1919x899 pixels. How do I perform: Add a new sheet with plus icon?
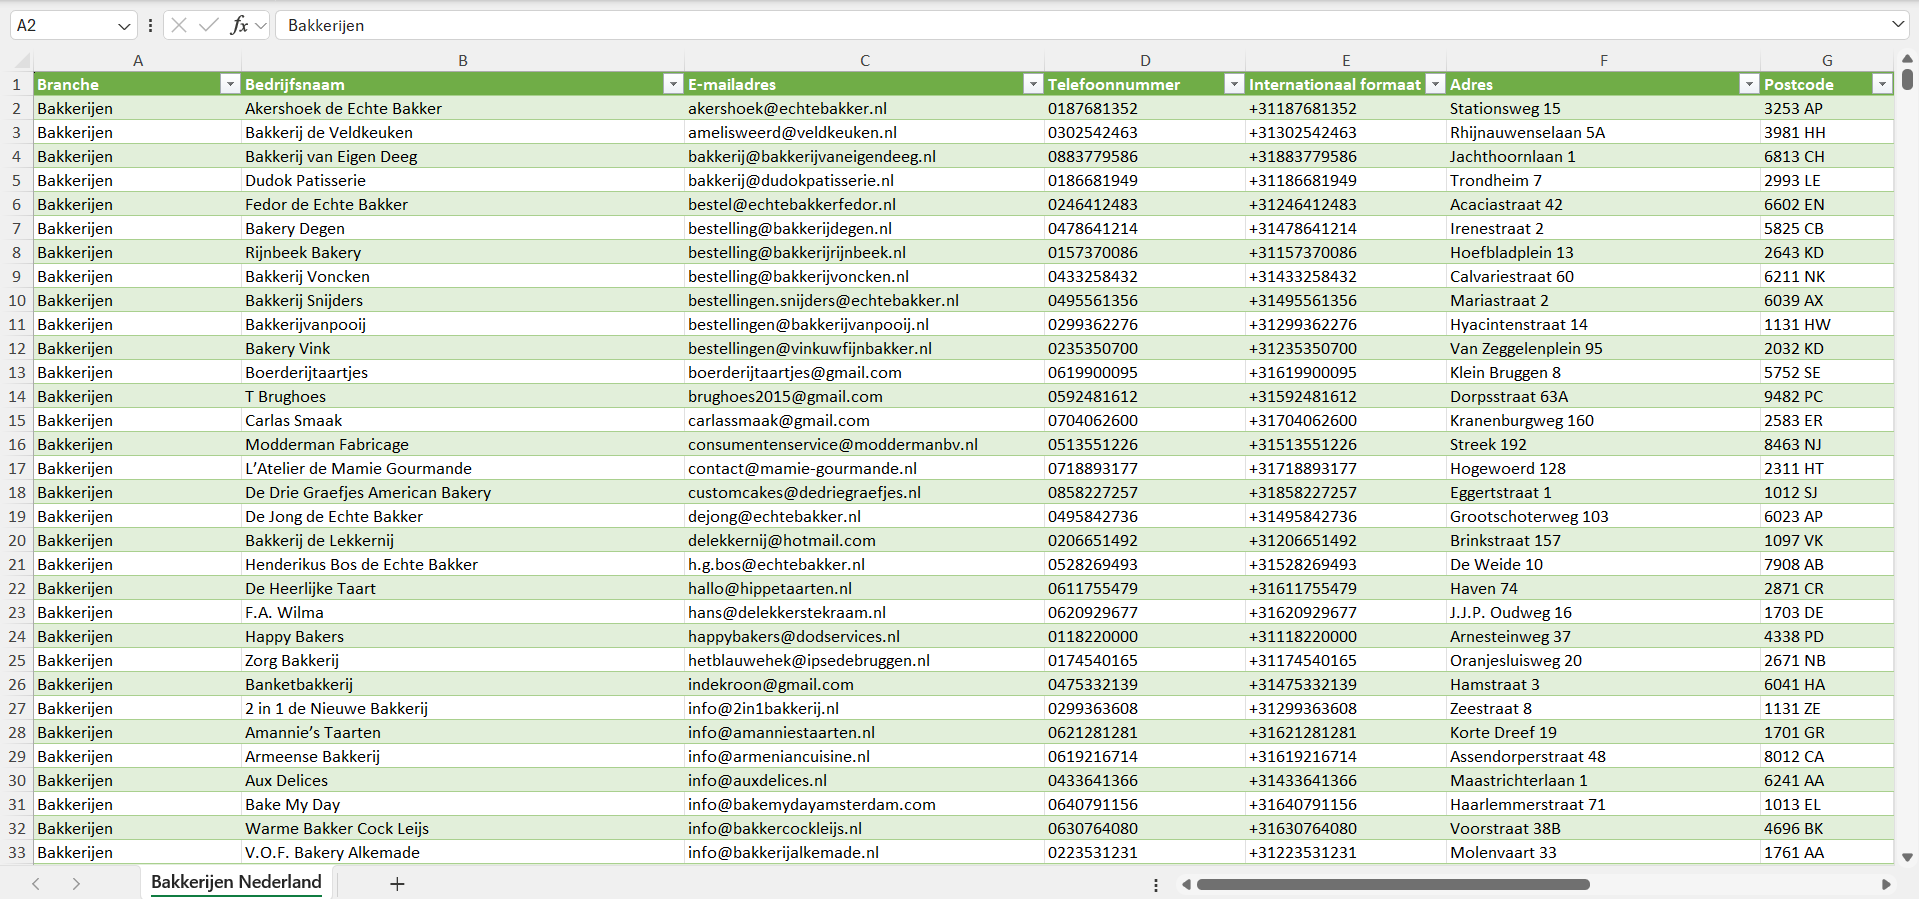pyautogui.click(x=397, y=884)
